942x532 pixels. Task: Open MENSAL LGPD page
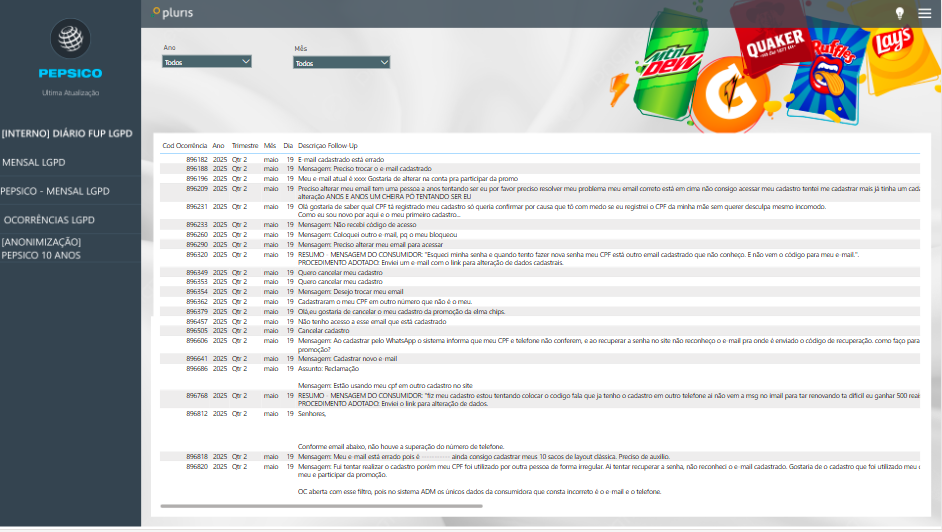click(x=34, y=162)
